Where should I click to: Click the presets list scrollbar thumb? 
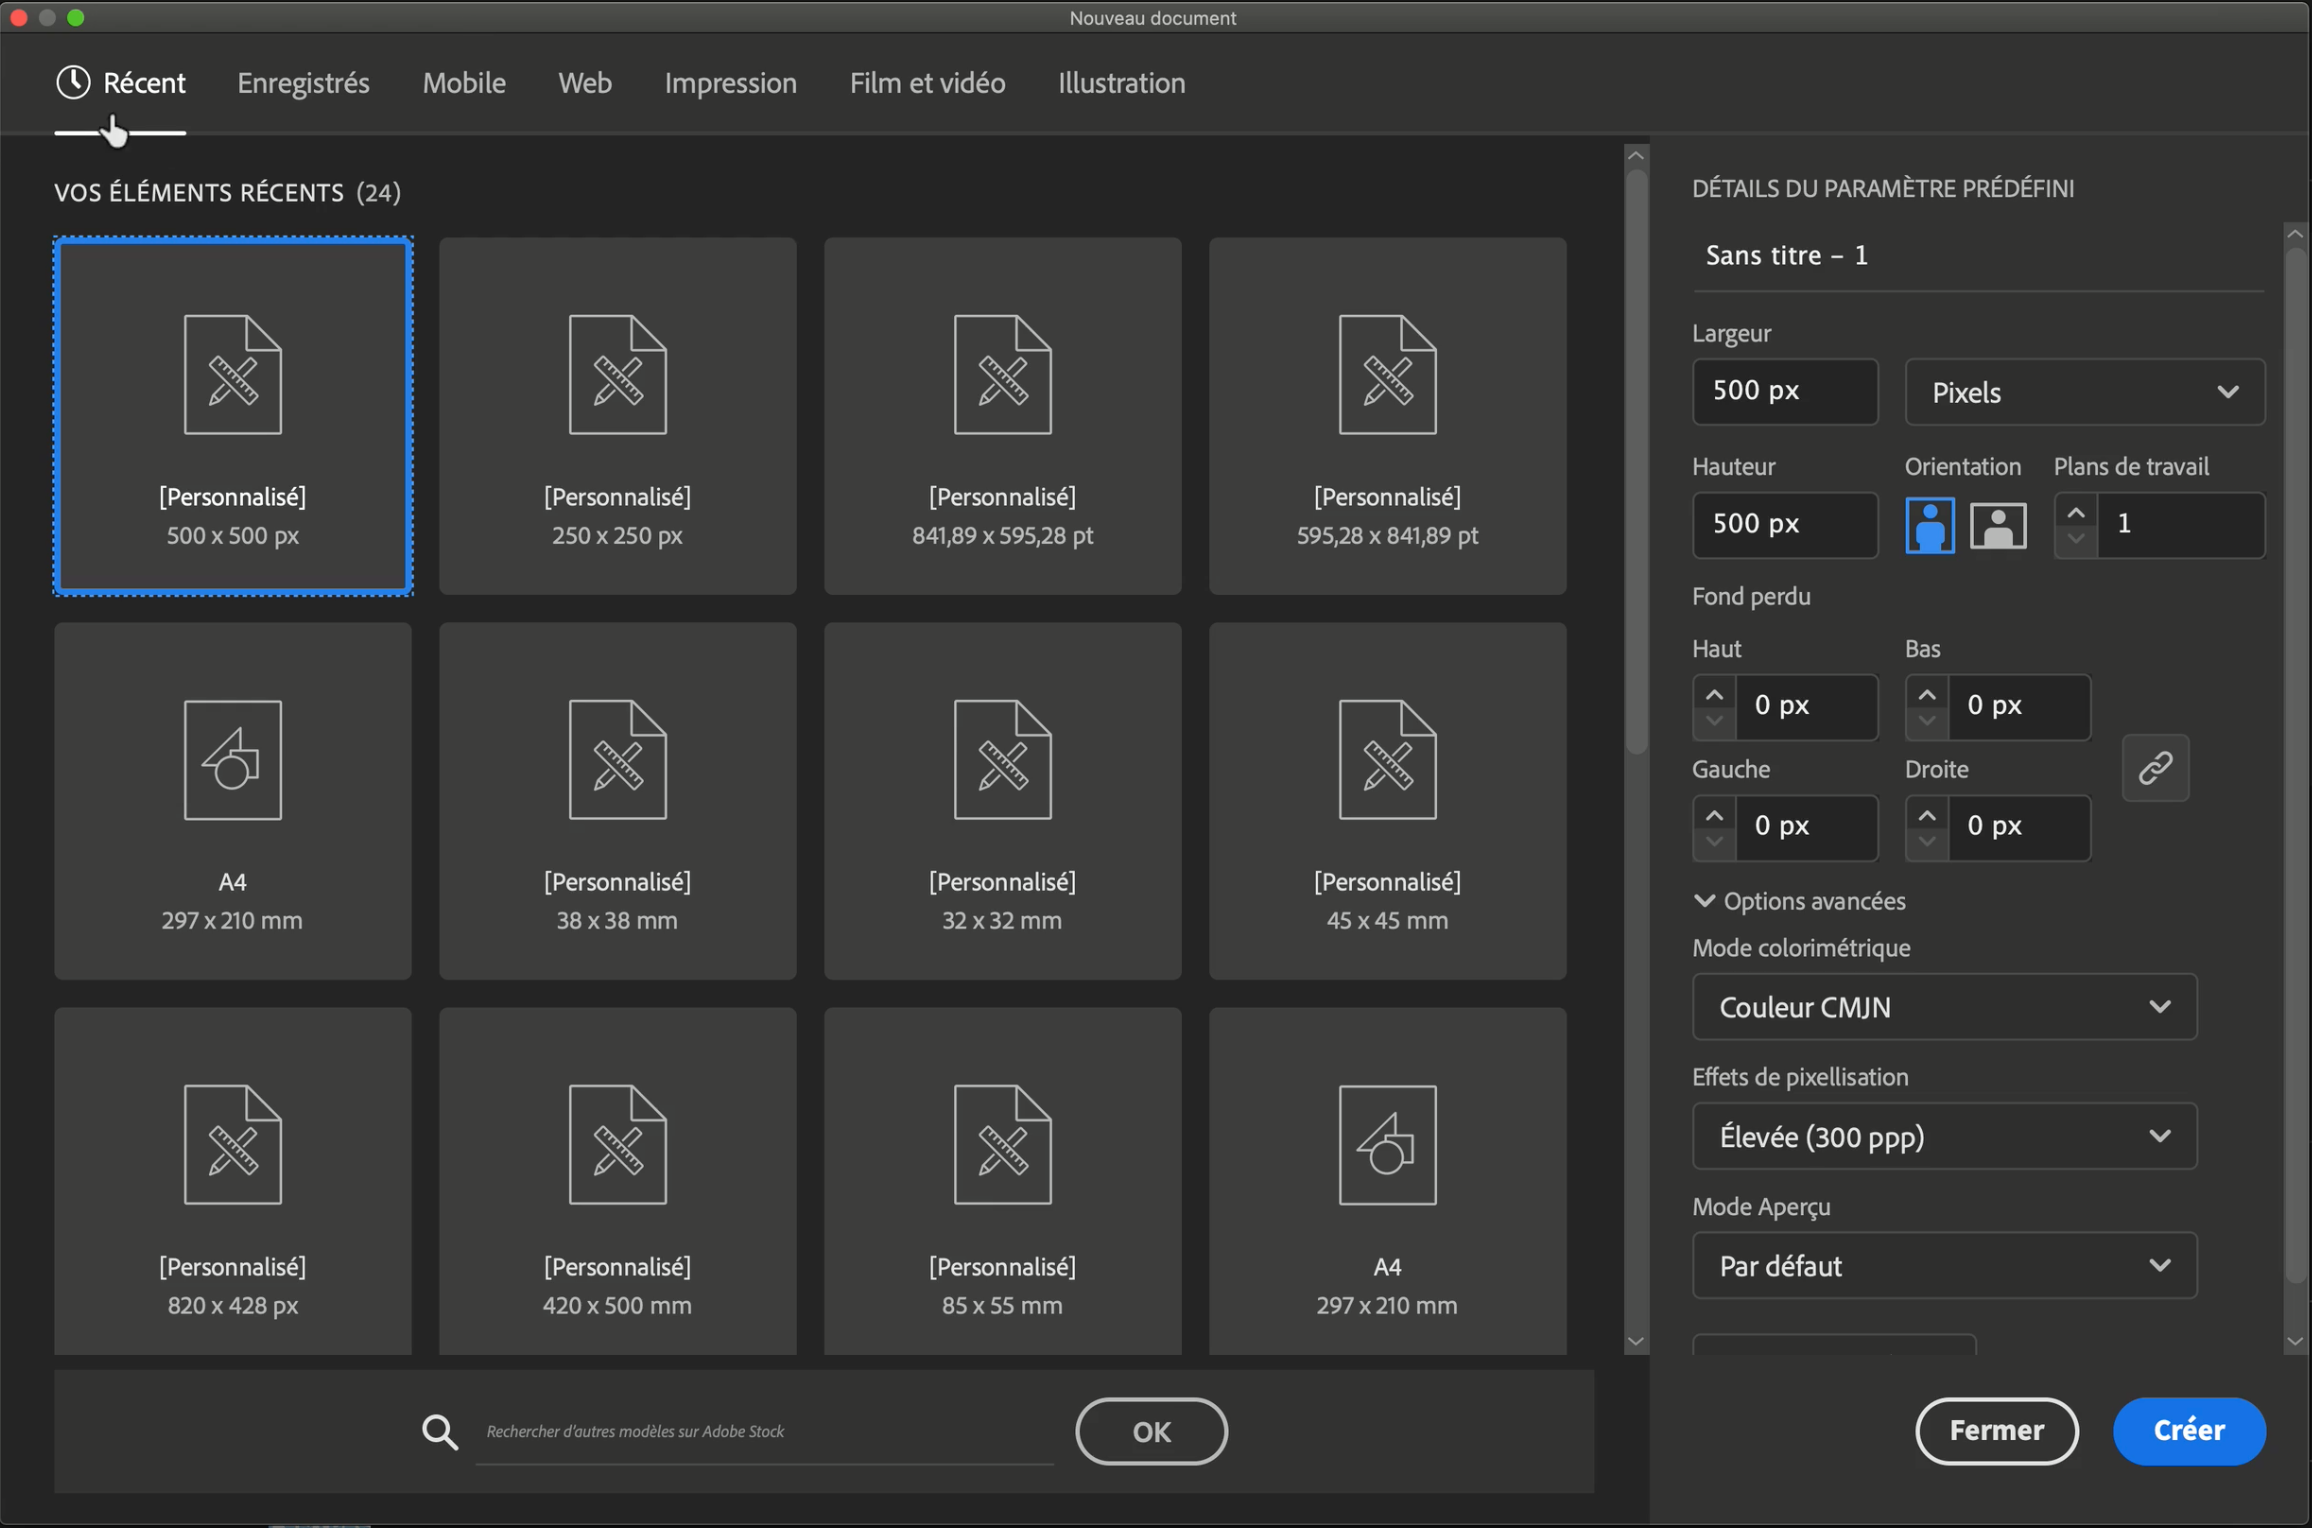(1636, 462)
